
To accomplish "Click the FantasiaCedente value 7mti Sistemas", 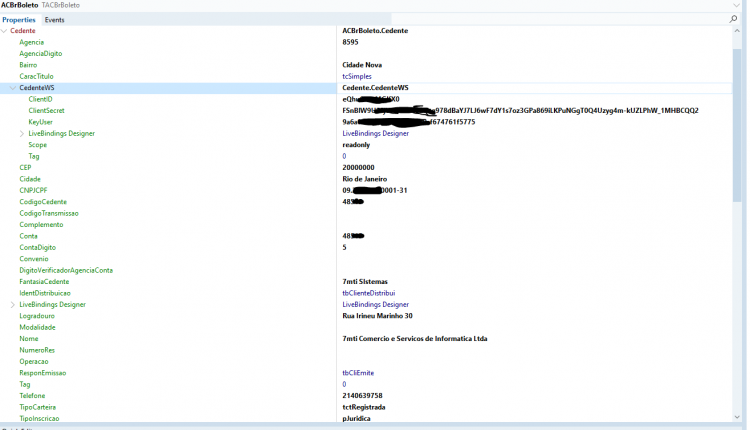I will point(365,282).
